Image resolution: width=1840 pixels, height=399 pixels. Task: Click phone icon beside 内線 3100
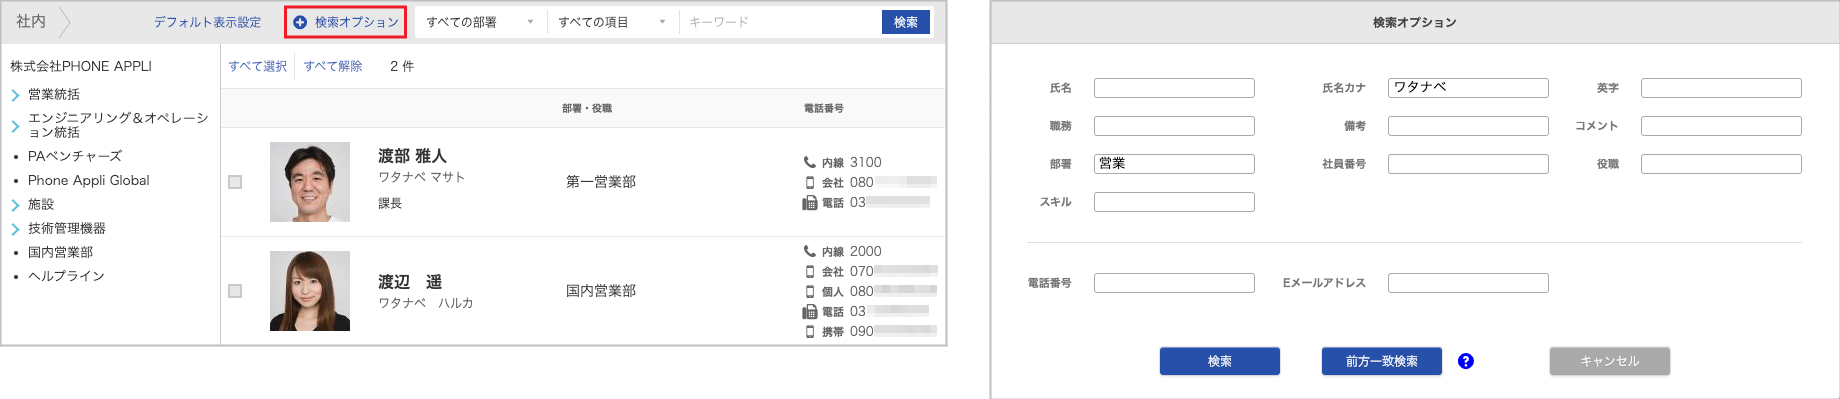coord(810,162)
